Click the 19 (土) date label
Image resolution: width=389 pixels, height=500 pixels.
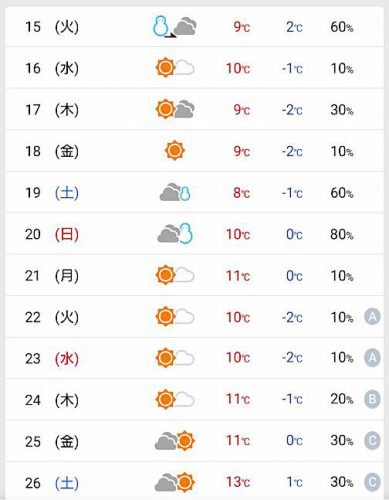(52, 193)
